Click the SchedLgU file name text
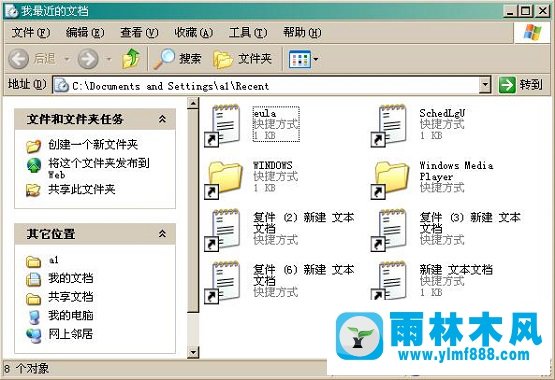The image size is (555, 380). click(442, 113)
